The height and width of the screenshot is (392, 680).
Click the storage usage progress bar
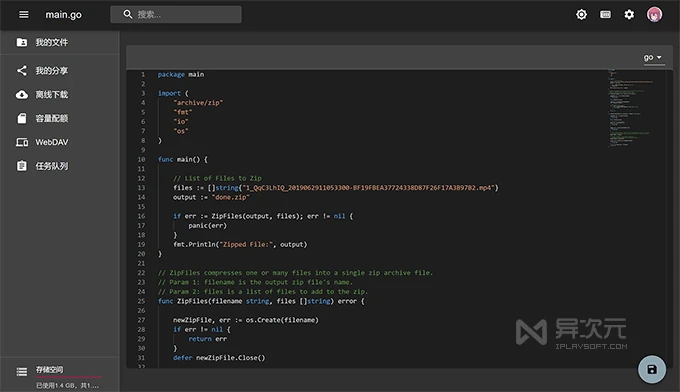pos(69,377)
